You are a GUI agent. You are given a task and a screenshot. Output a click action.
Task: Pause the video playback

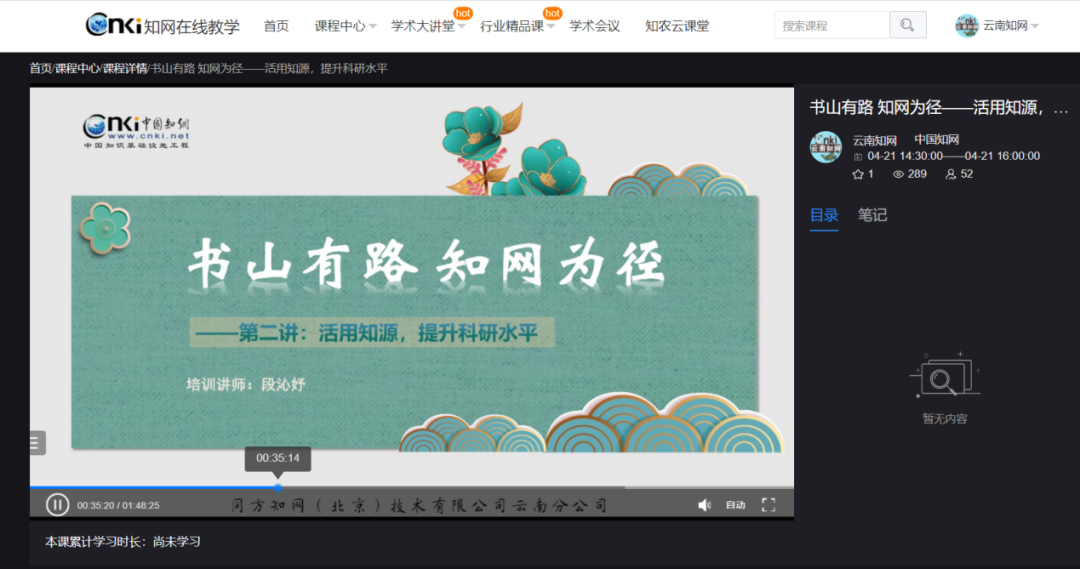click(57, 505)
